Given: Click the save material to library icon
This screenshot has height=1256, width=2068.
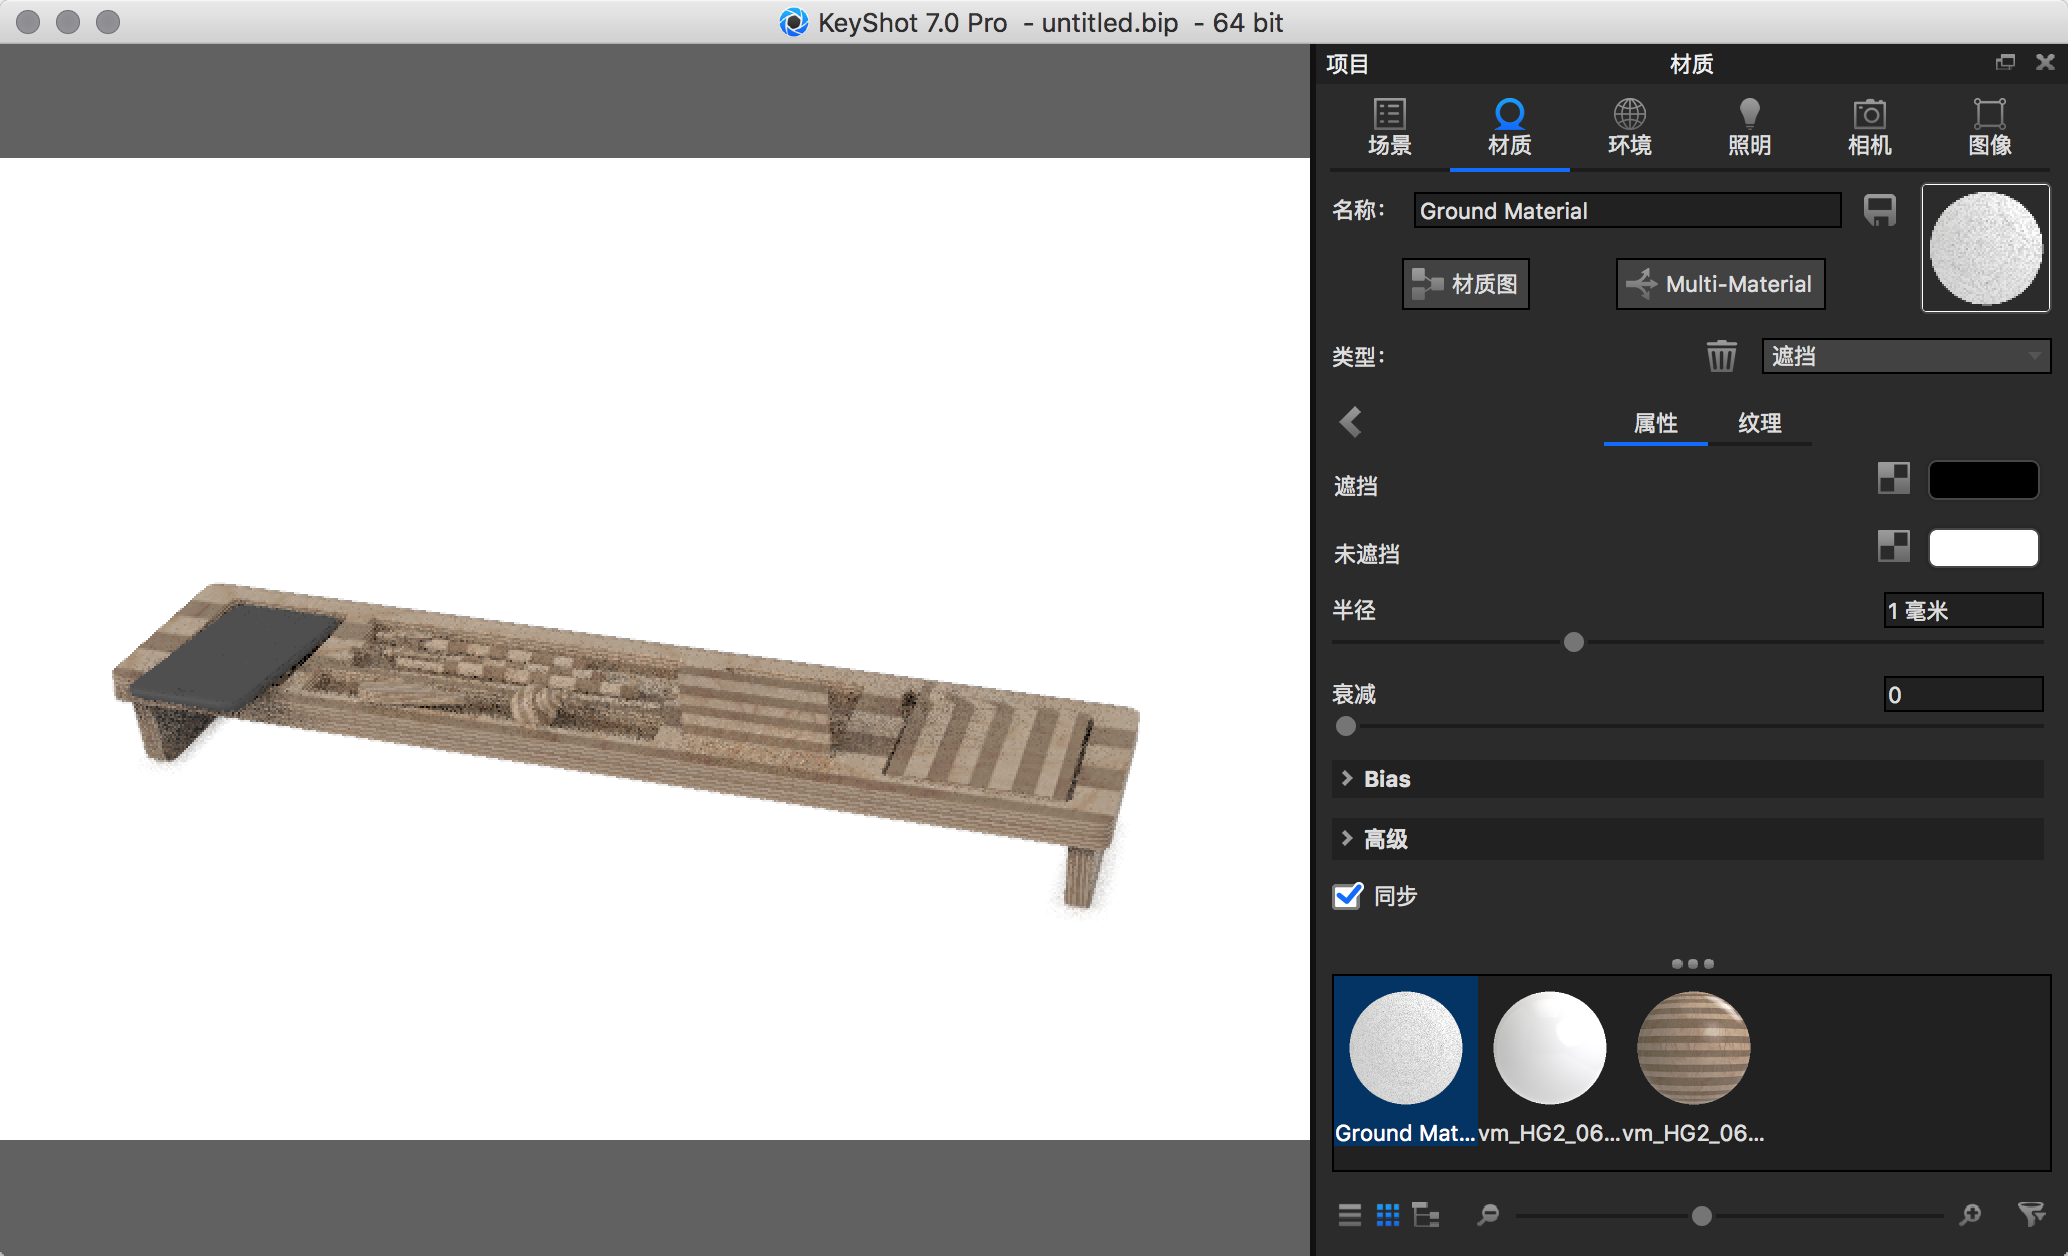Looking at the screenshot, I should [x=1880, y=210].
